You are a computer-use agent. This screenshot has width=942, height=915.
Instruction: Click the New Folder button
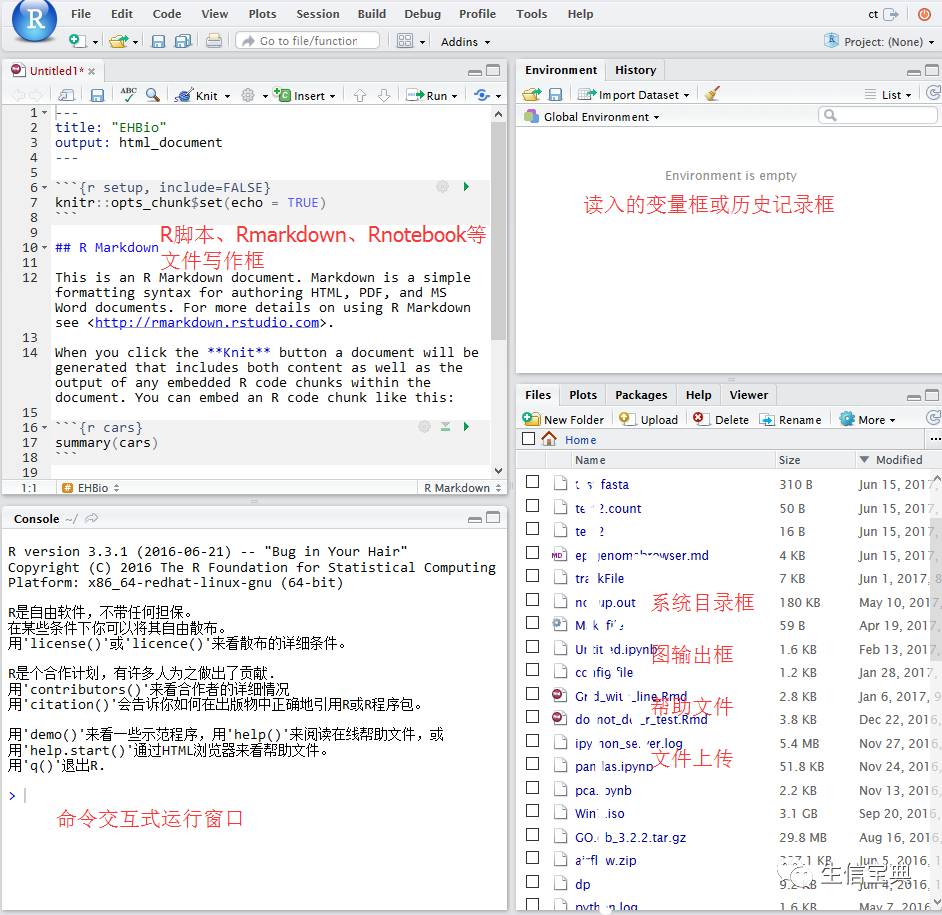(x=563, y=419)
